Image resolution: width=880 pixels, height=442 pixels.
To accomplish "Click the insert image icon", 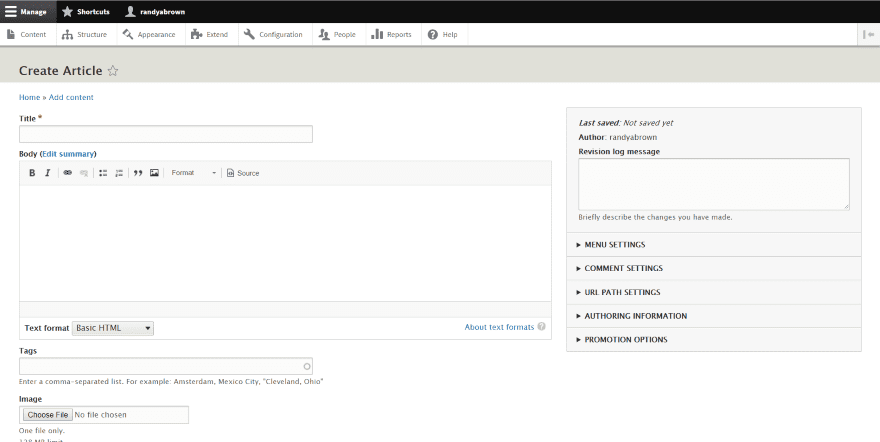I will tap(154, 173).
